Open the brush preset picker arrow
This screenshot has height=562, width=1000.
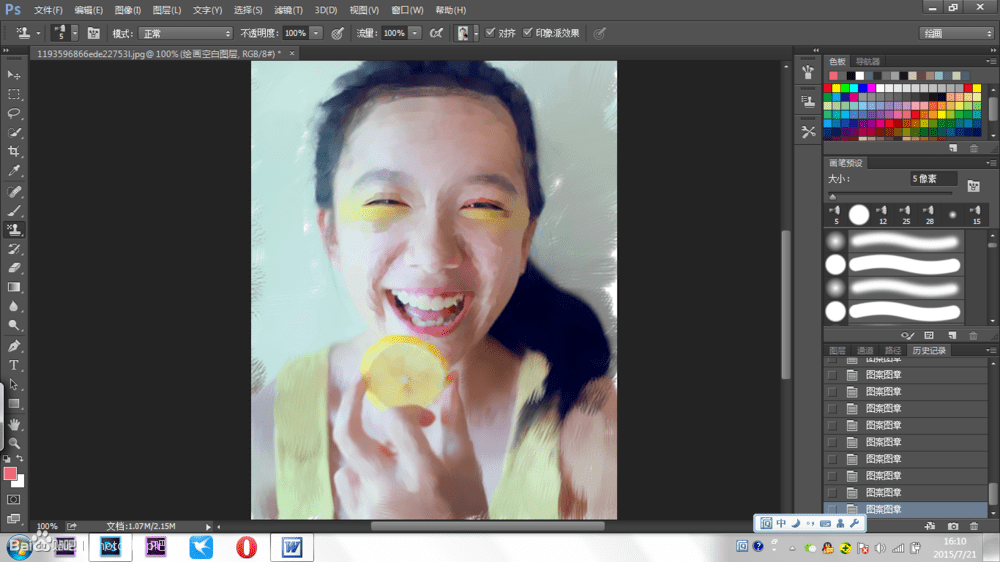click(75, 33)
